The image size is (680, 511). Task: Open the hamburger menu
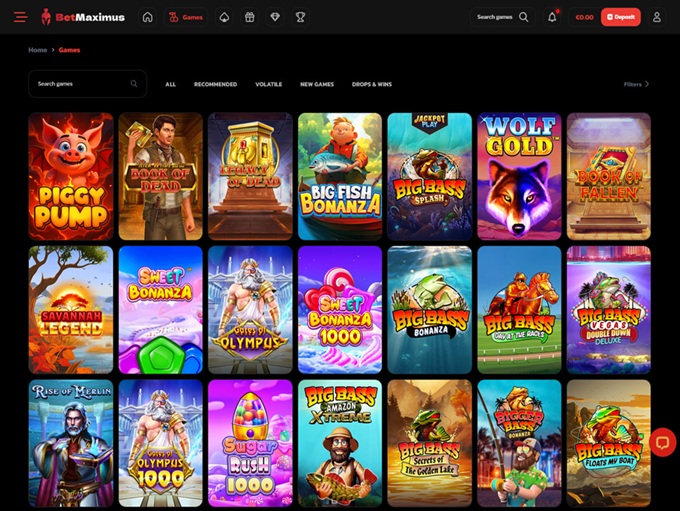tap(20, 17)
